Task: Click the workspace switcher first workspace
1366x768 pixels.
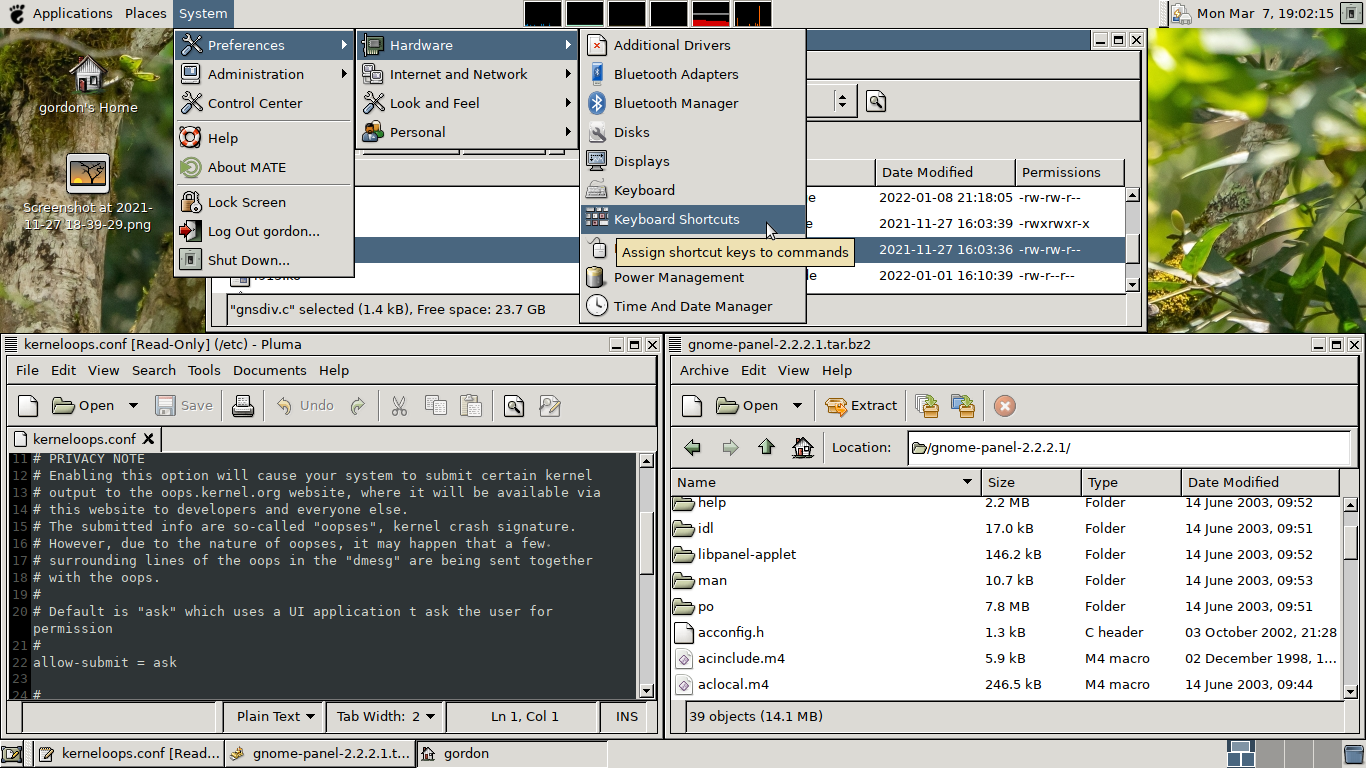Action: (1241, 754)
